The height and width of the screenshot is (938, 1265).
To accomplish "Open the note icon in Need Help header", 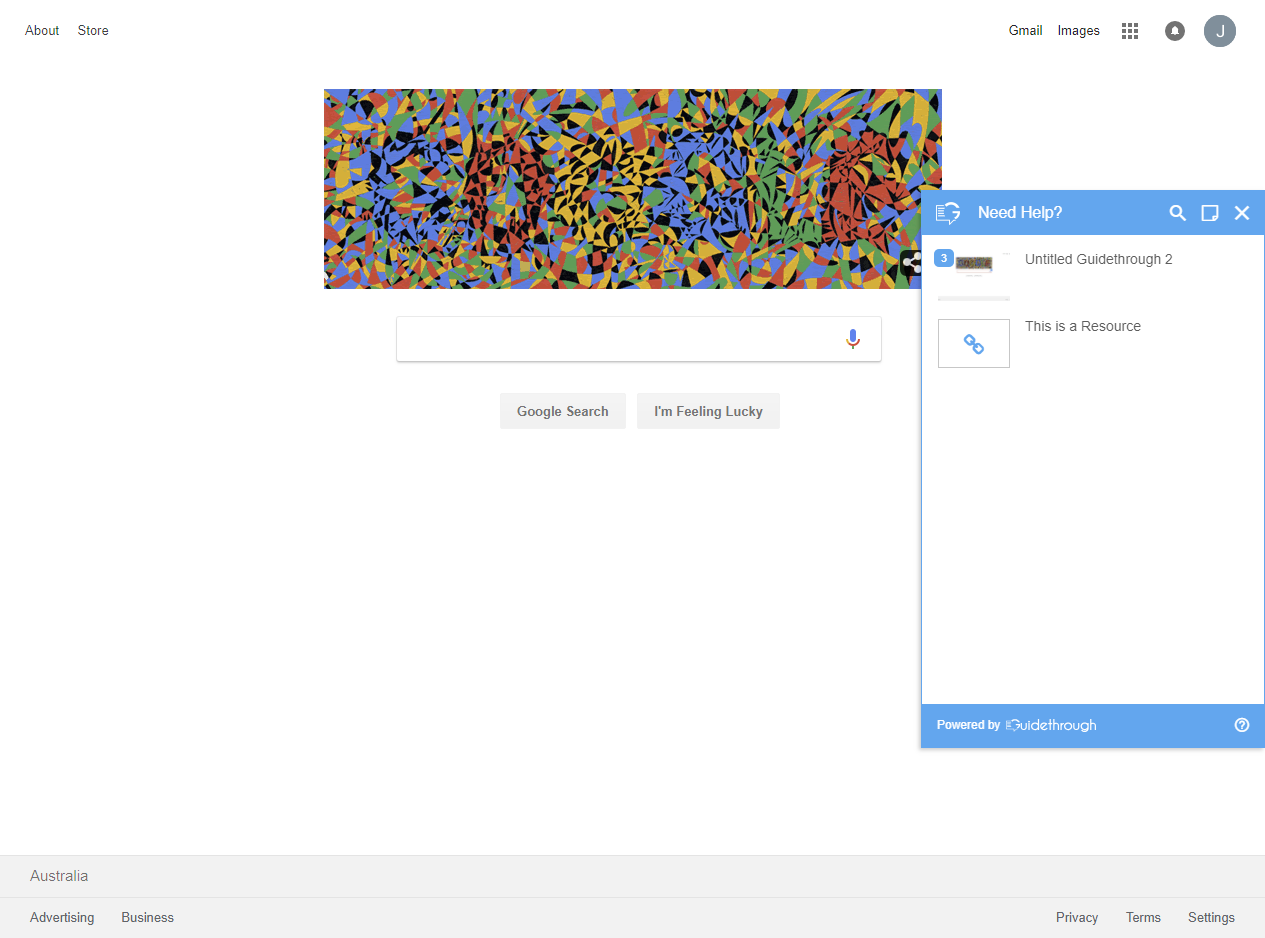I will point(1210,213).
